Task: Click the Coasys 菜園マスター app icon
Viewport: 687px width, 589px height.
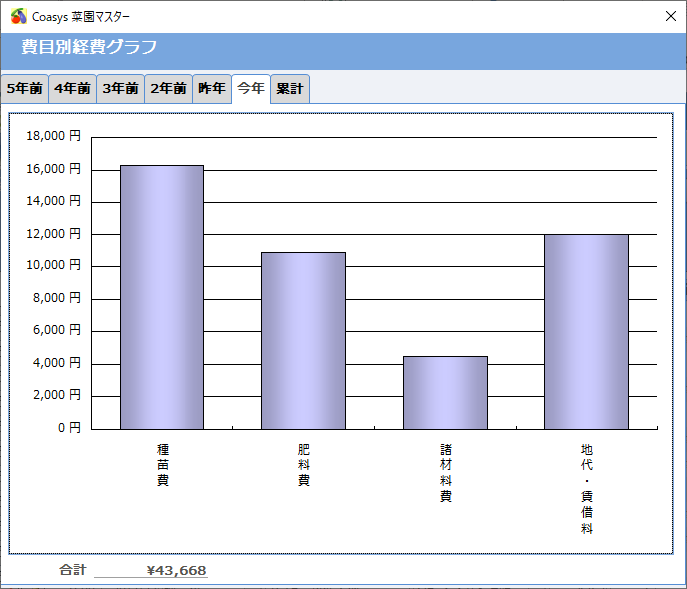Action: 18,17
